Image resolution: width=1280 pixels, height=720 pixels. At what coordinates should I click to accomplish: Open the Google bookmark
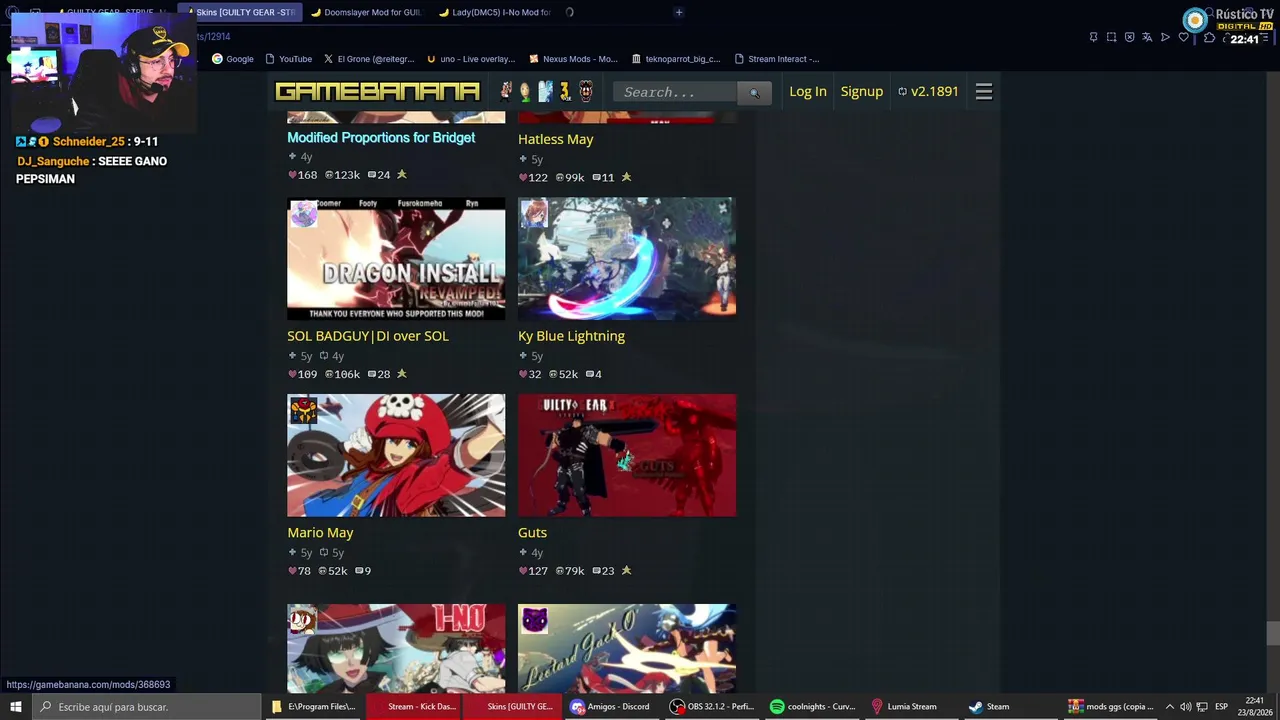tap(232, 59)
